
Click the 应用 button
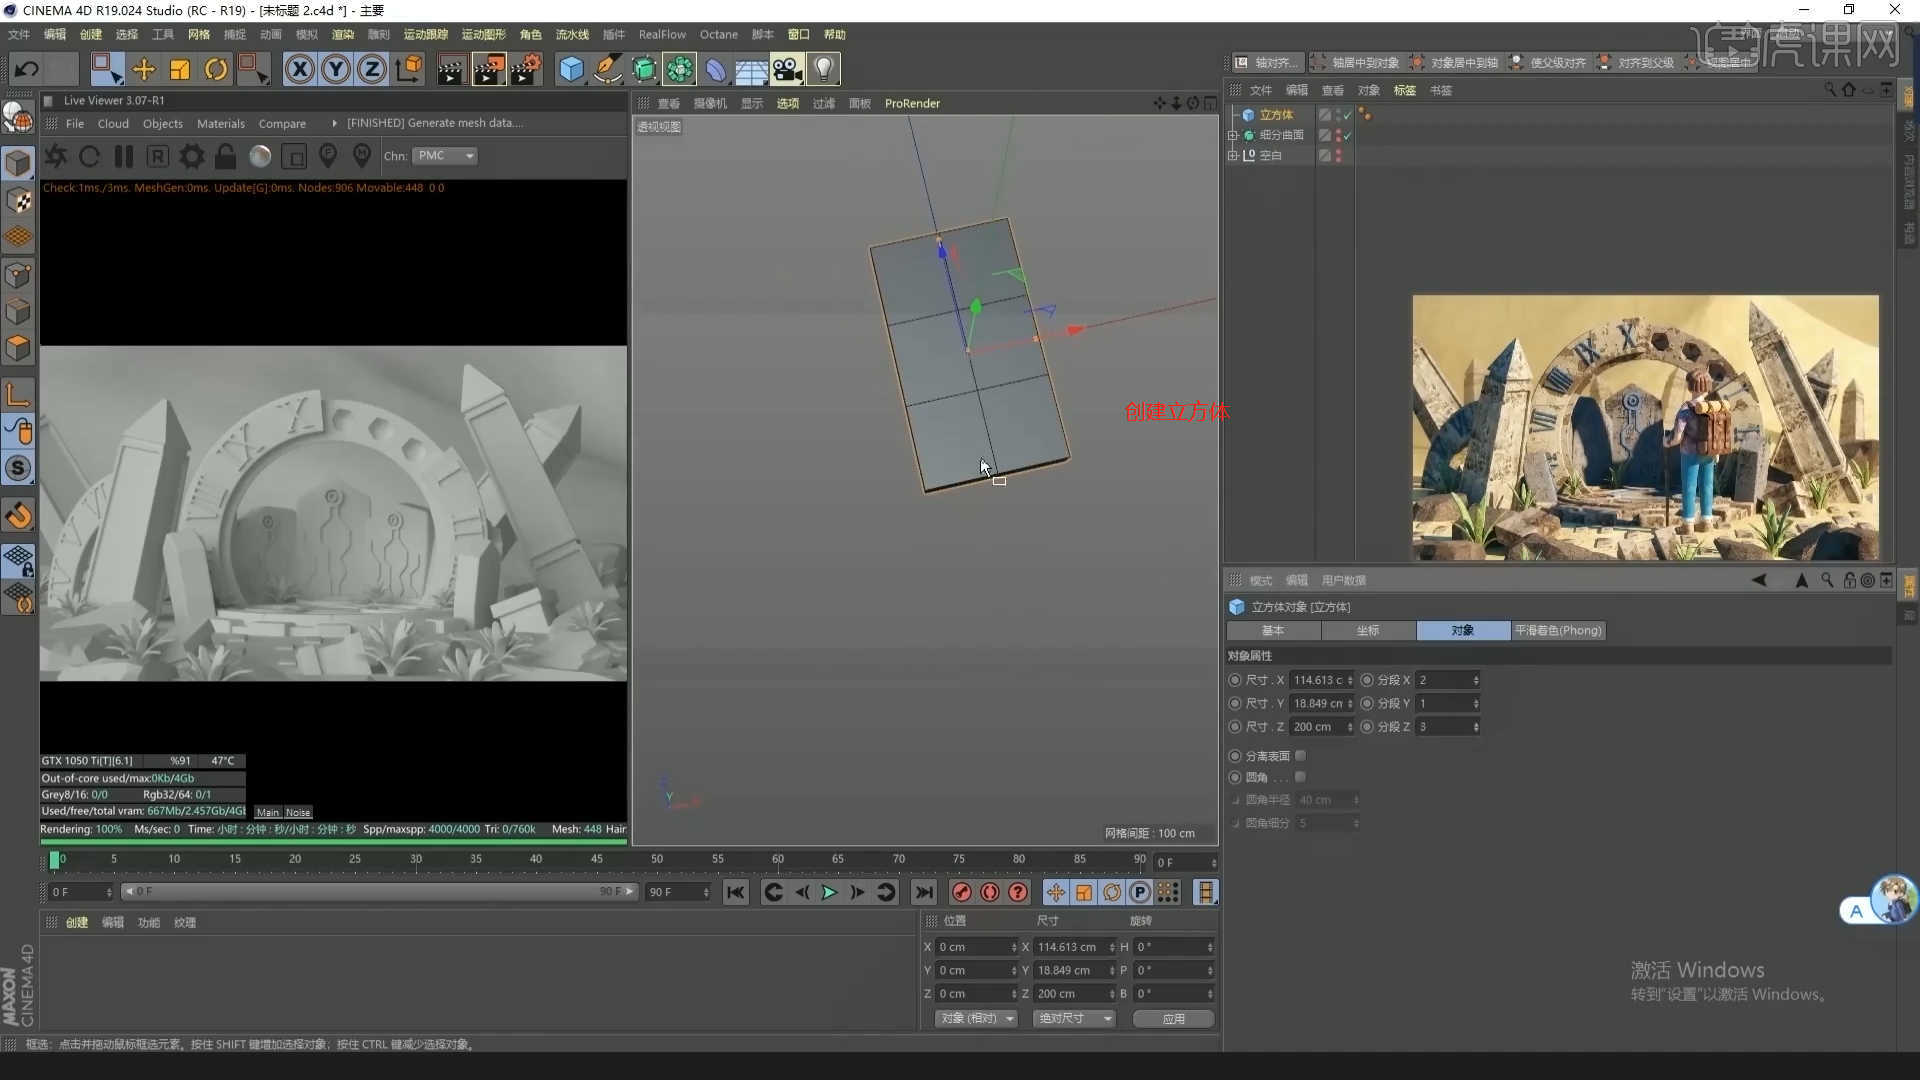[x=1173, y=1018]
